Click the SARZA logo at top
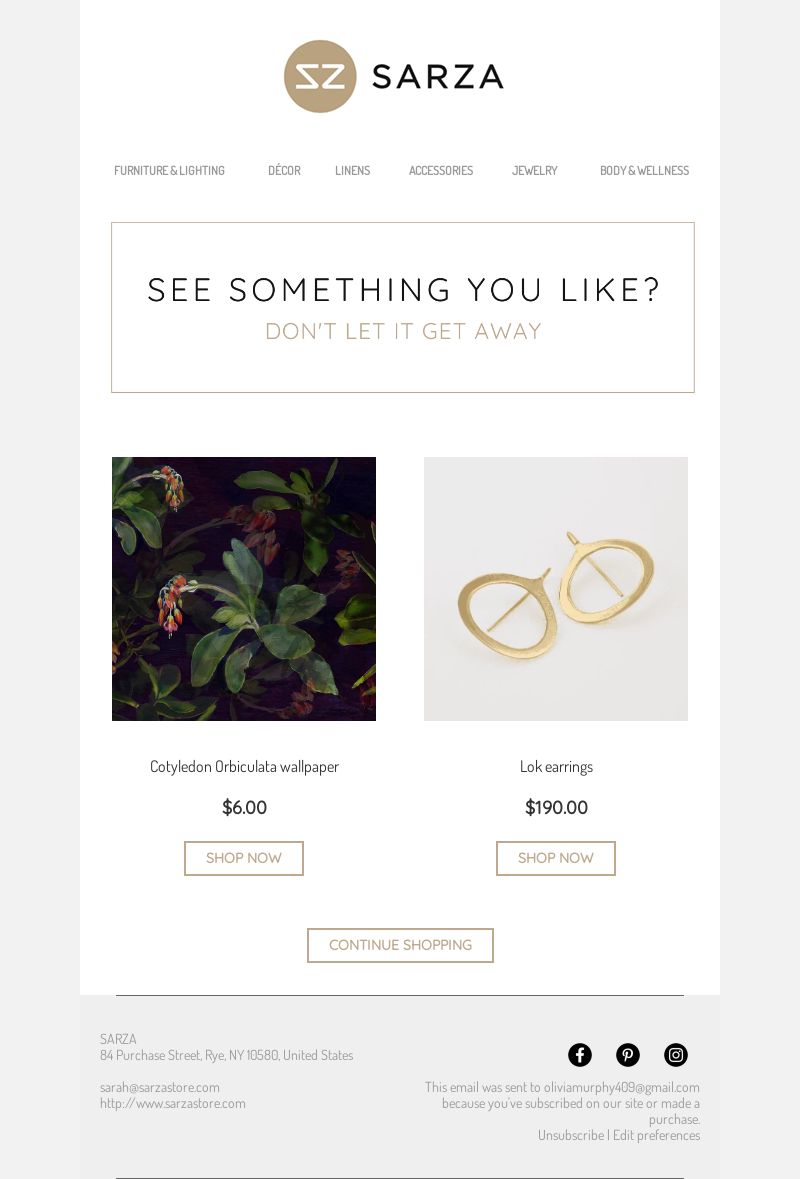This screenshot has width=800, height=1179. pyautogui.click(x=393, y=77)
